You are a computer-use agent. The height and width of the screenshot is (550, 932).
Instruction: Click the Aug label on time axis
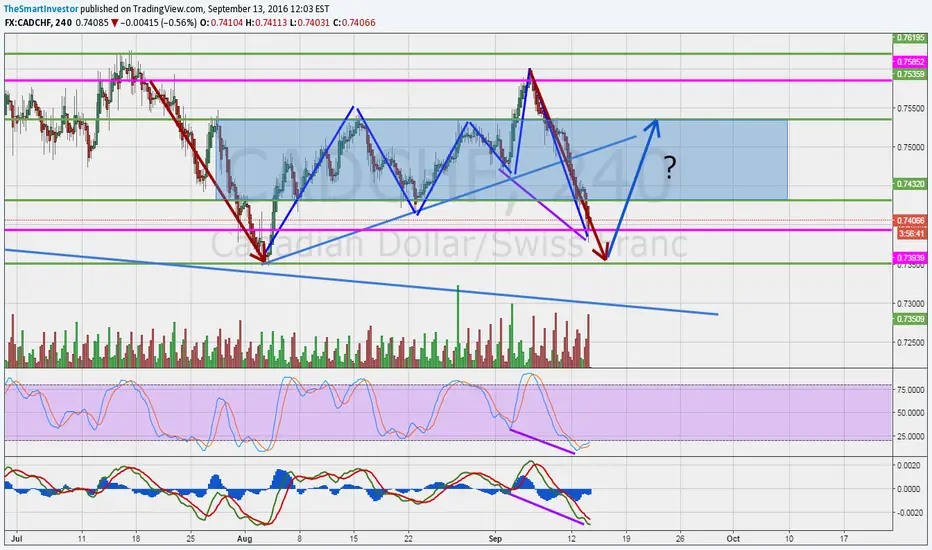click(x=244, y=539)
